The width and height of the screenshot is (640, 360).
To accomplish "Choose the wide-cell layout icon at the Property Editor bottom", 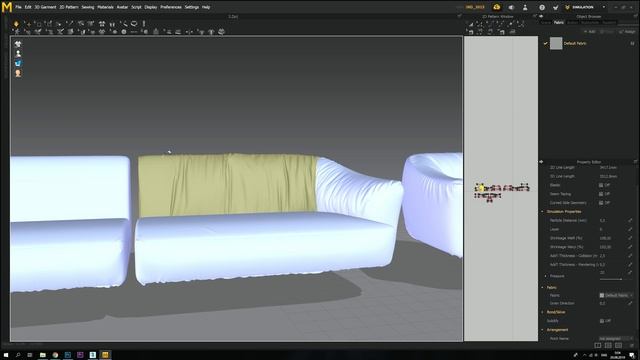I will (619, 345).
